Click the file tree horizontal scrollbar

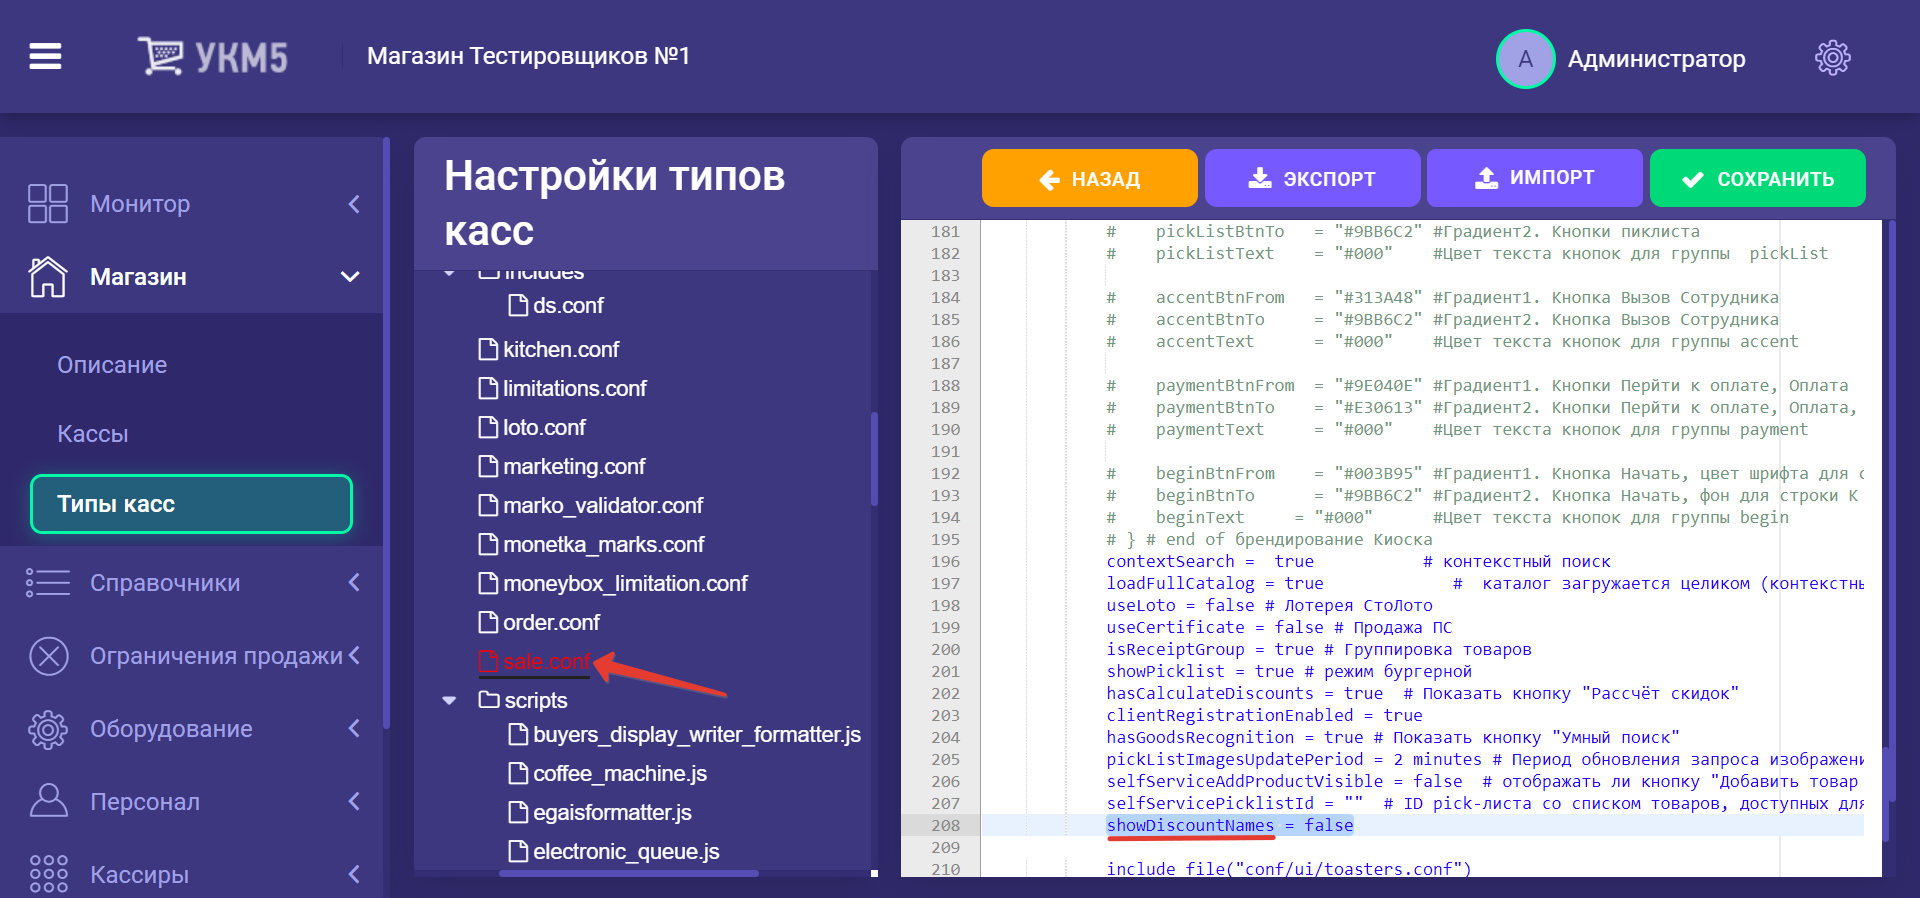pyautogui.click(x=629, y=873)
